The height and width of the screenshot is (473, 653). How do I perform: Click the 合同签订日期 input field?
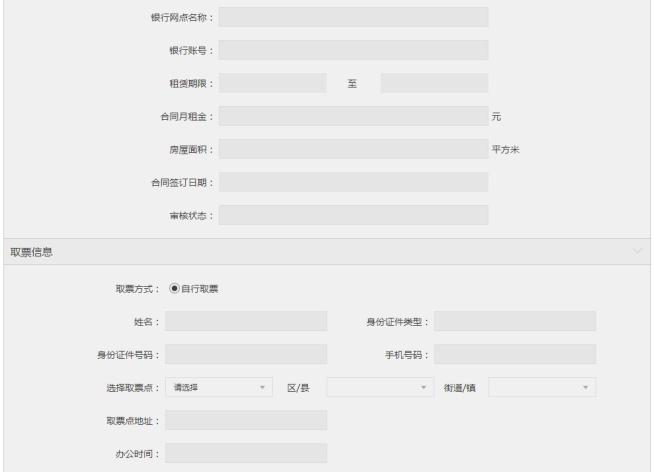[x=354, y=182]
